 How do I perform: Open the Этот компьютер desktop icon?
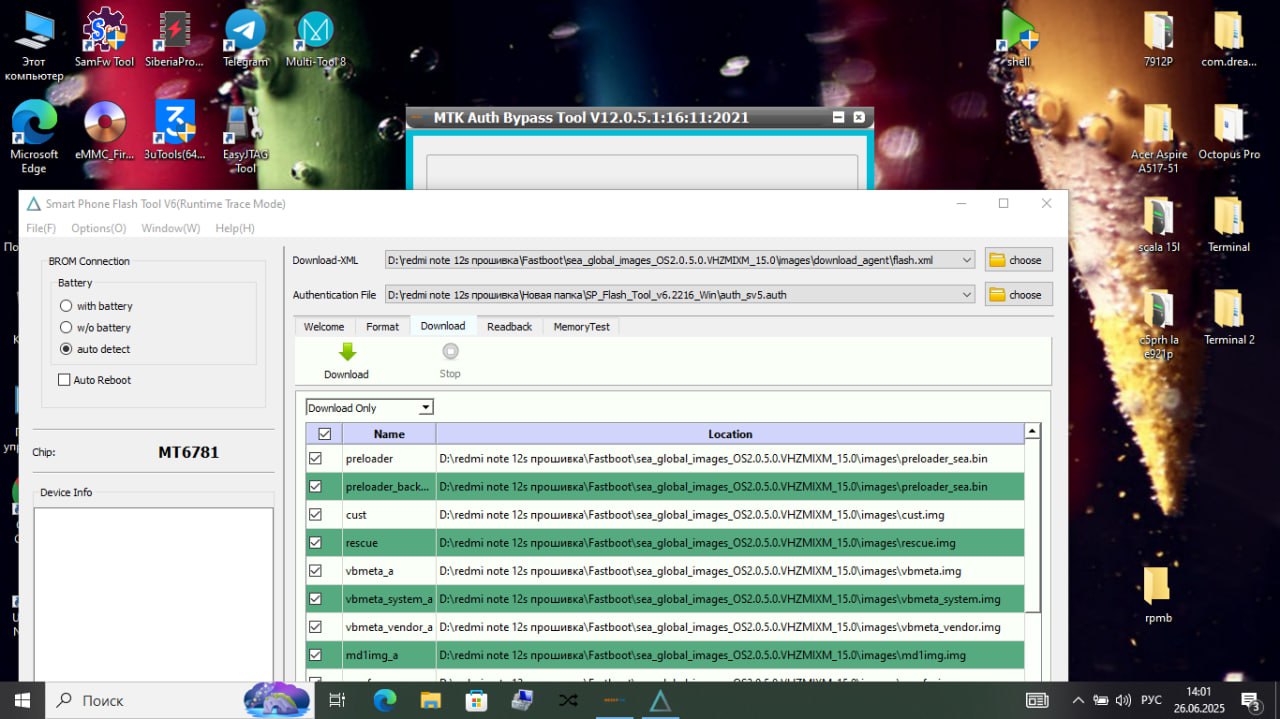tap(34, 45)
